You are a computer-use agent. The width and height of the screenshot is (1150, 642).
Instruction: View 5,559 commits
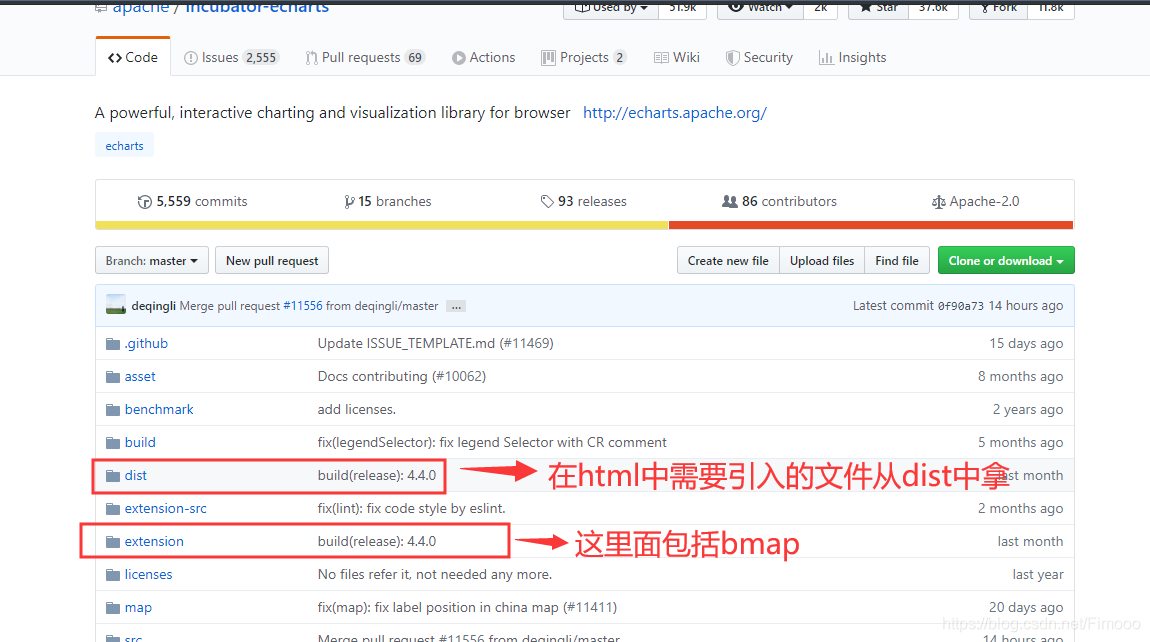coord(193,201)
